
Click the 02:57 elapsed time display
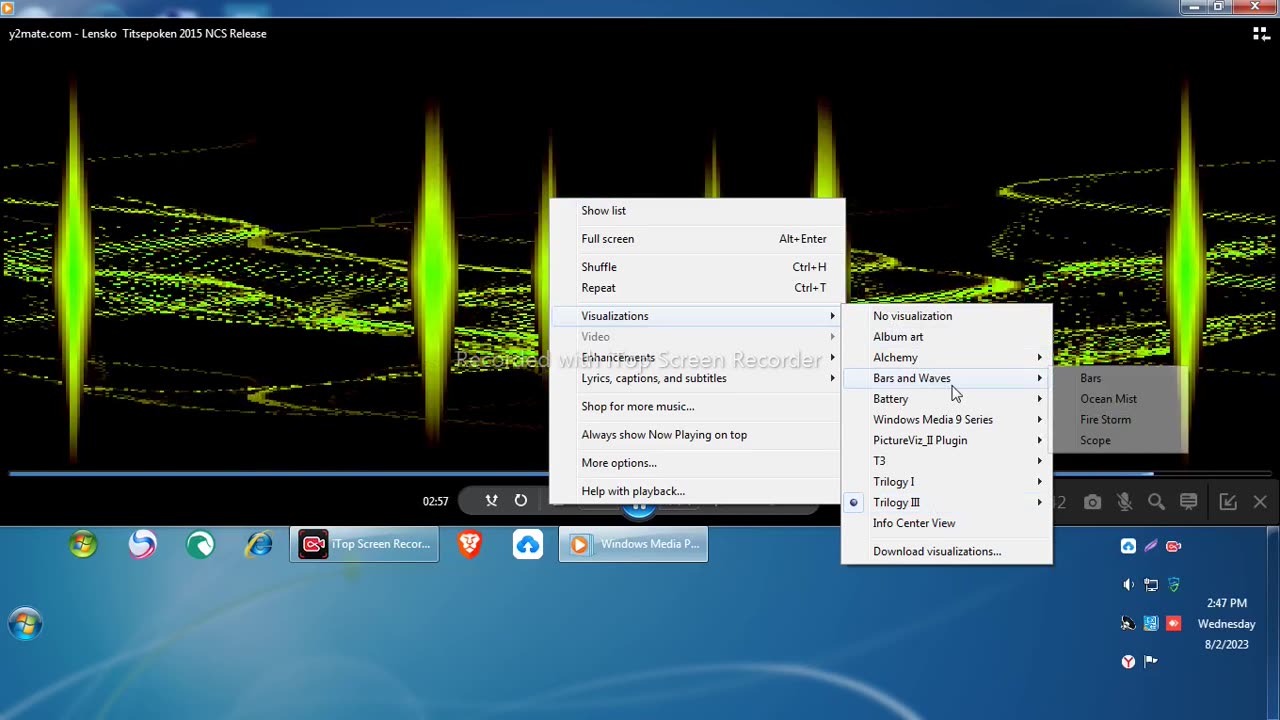[436, 502]
